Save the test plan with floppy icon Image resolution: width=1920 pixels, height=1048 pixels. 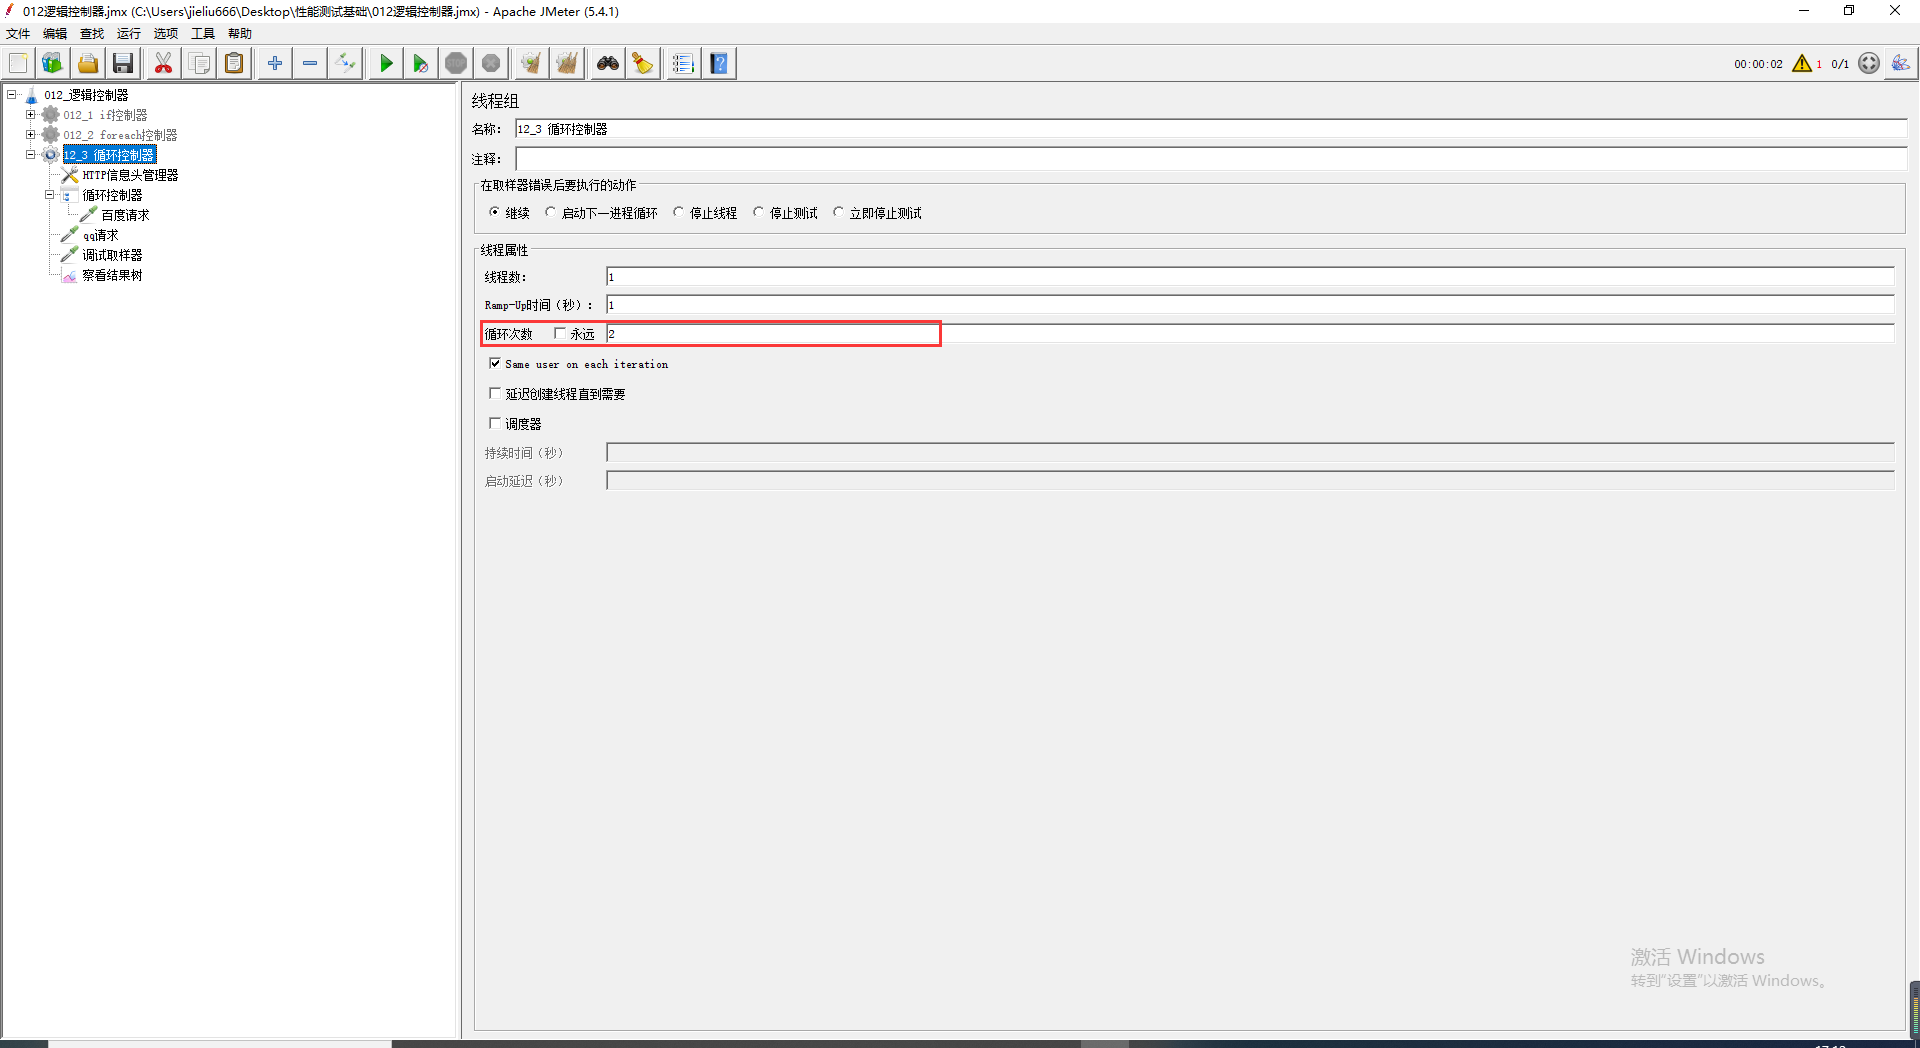click(x=123, y=63)
